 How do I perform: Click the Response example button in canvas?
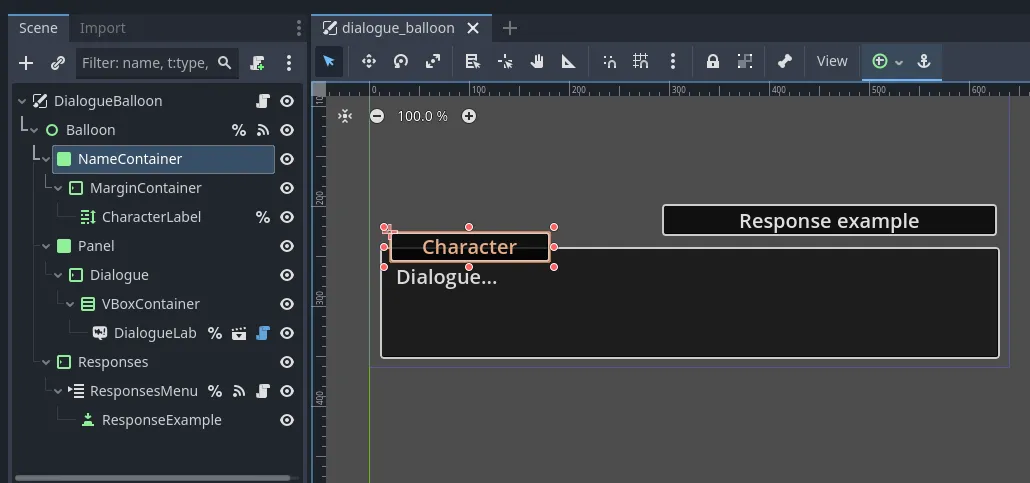coord(829,221)
